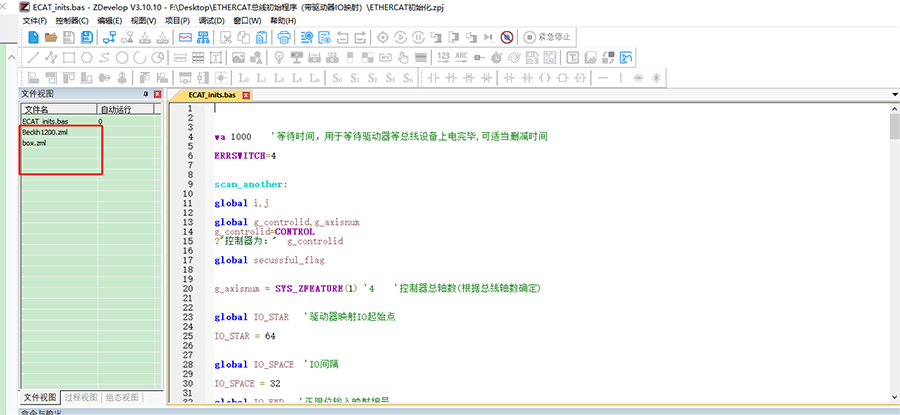Select box.zml in the file list

click(x=34, y=143)
